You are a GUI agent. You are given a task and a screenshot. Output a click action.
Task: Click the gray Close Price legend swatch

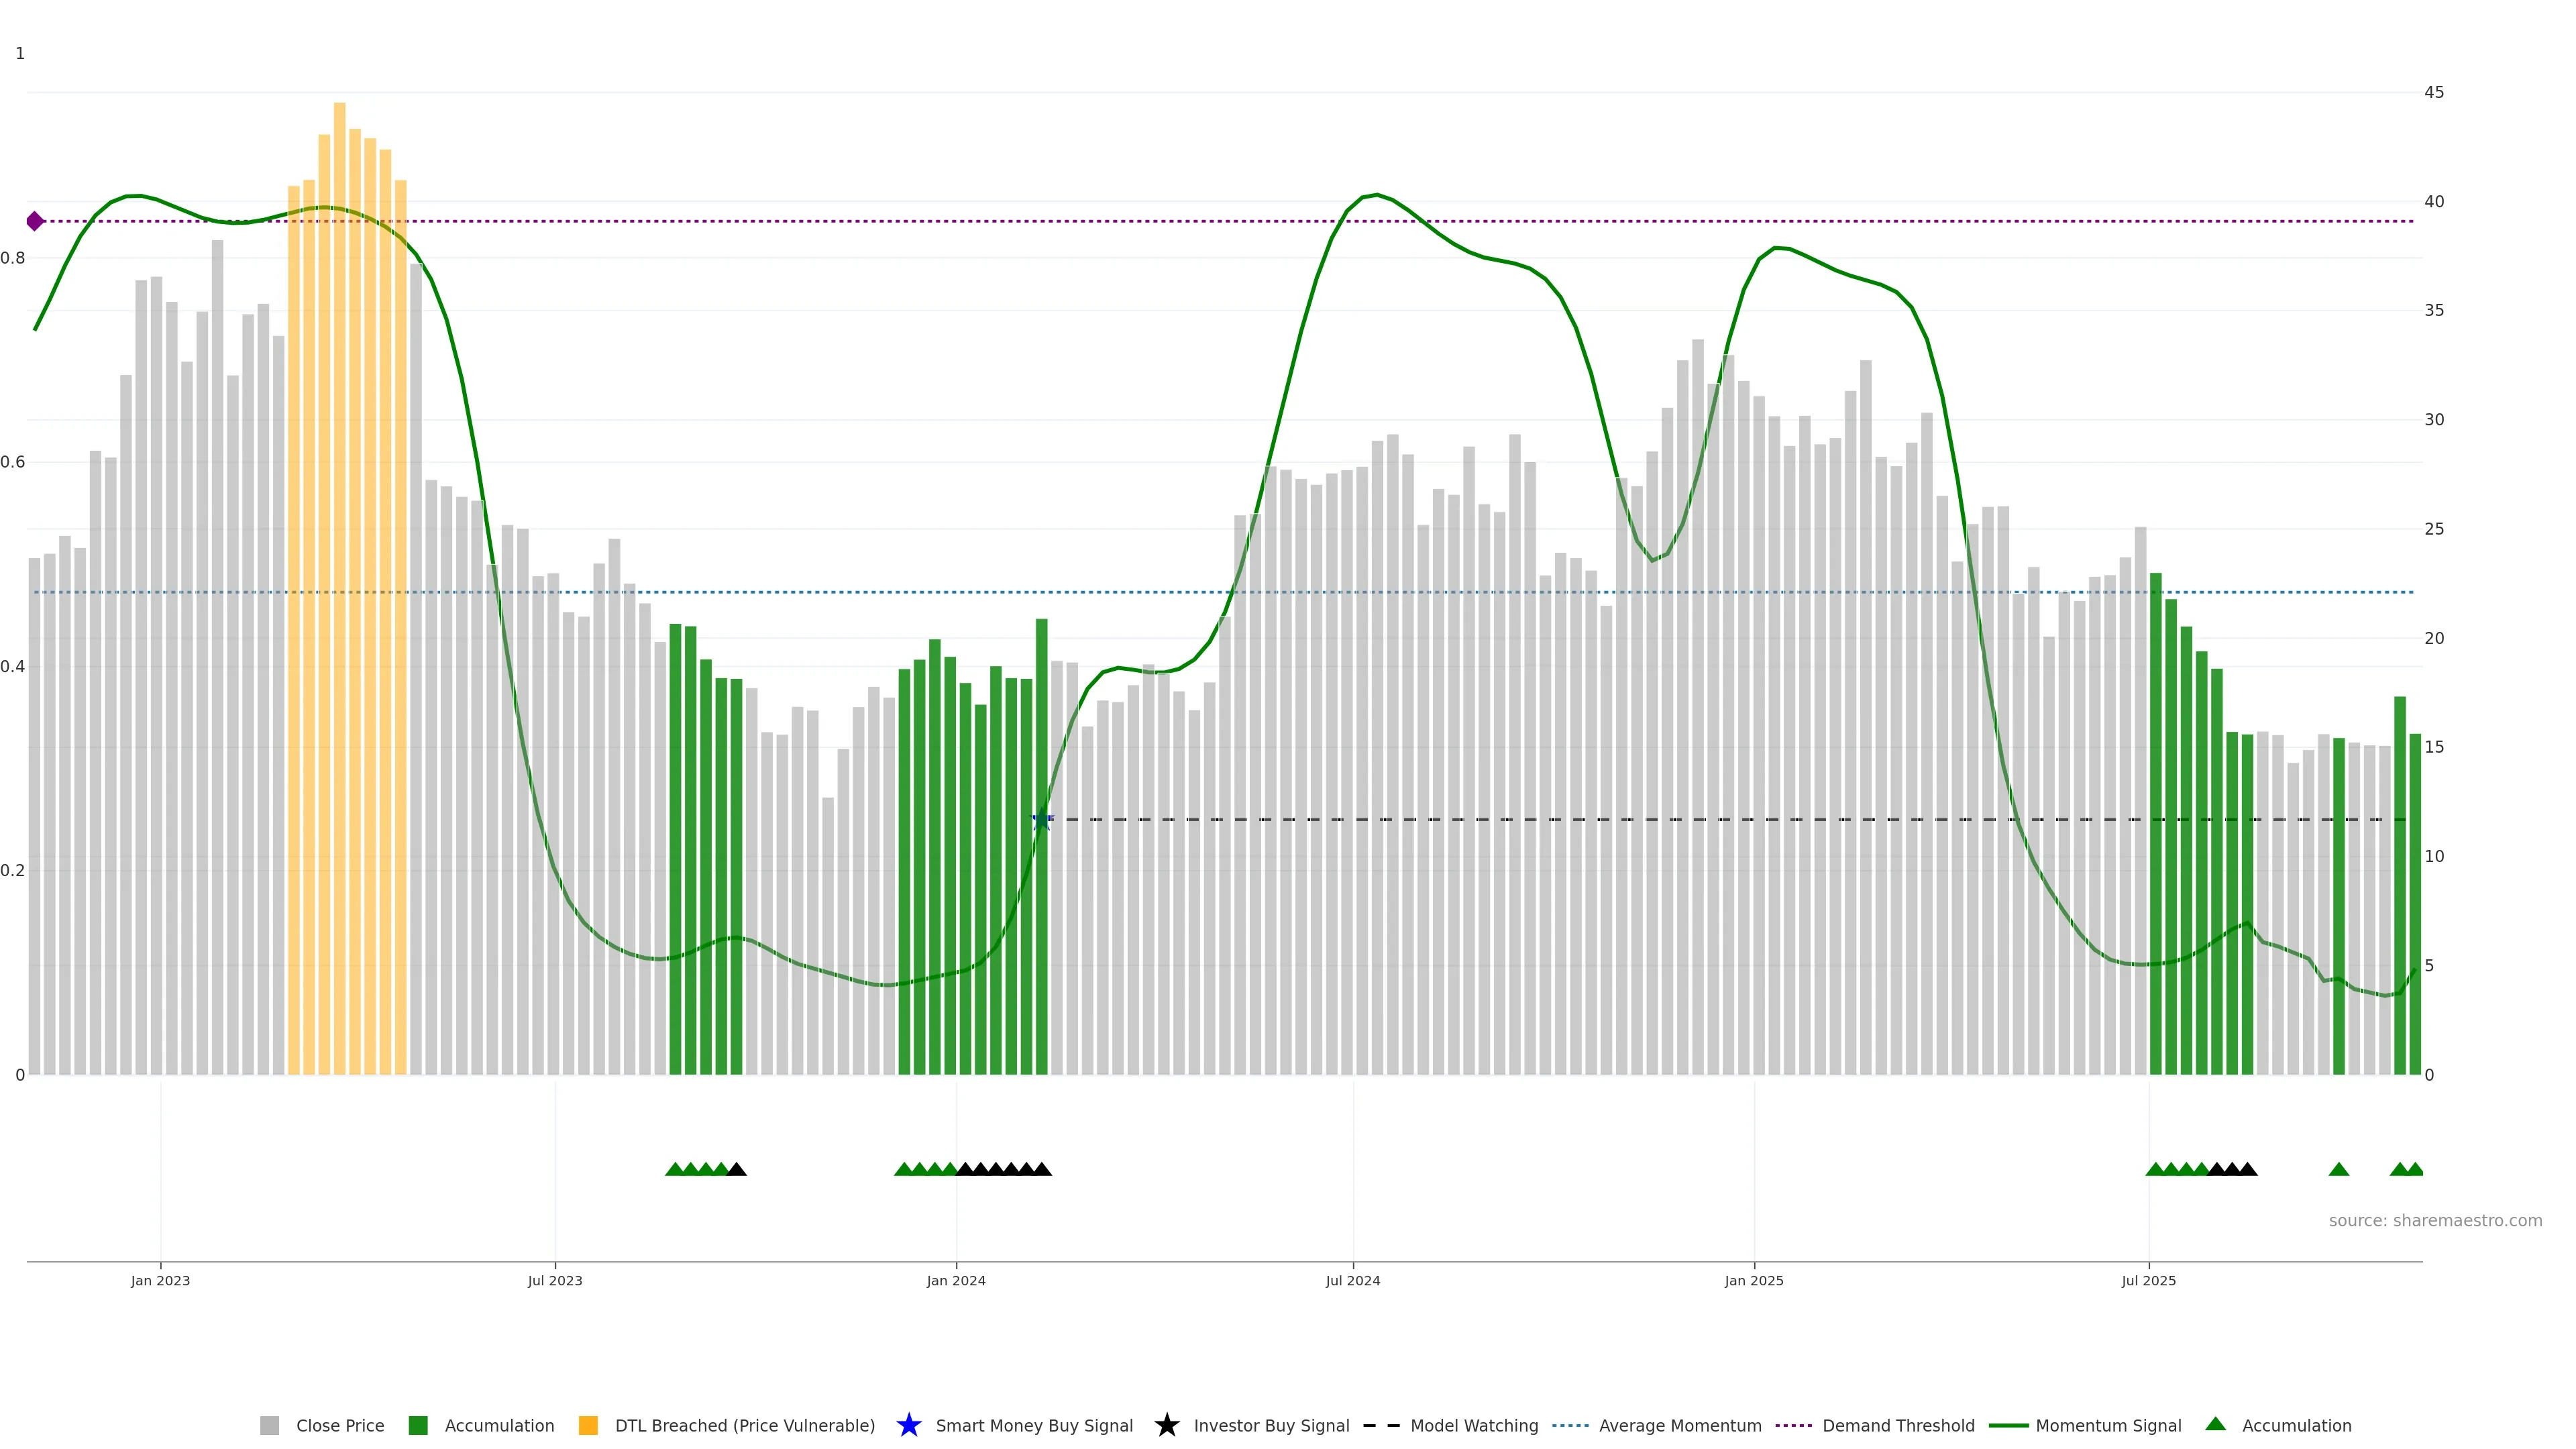[269, 1425]
